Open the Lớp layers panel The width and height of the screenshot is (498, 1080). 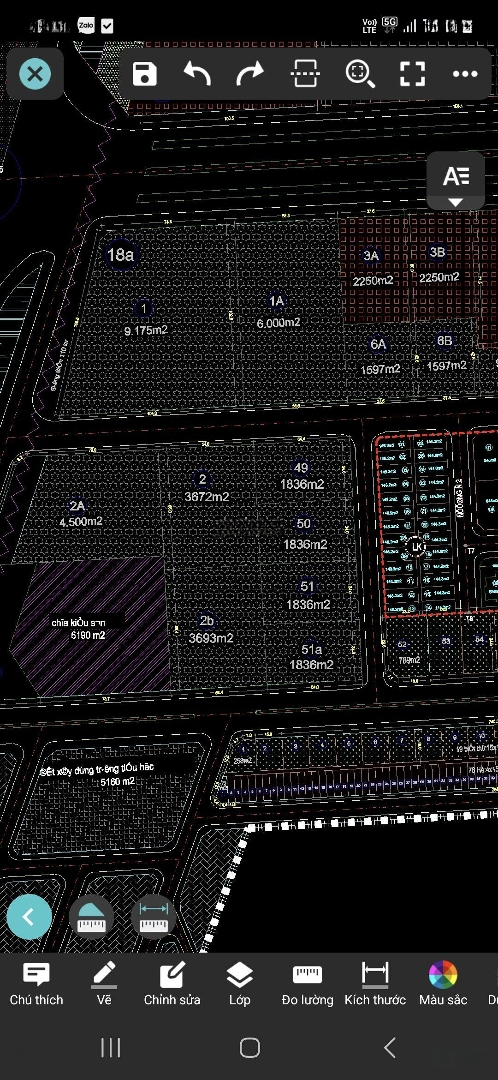coord(240,984)
